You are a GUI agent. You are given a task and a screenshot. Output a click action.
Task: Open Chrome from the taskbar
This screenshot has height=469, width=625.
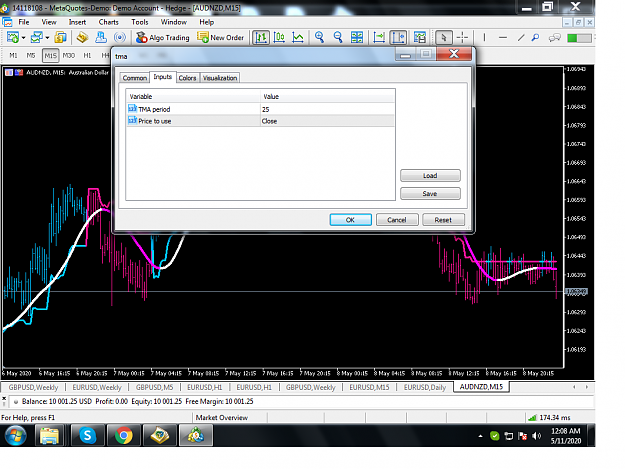(x=124, y=436)
